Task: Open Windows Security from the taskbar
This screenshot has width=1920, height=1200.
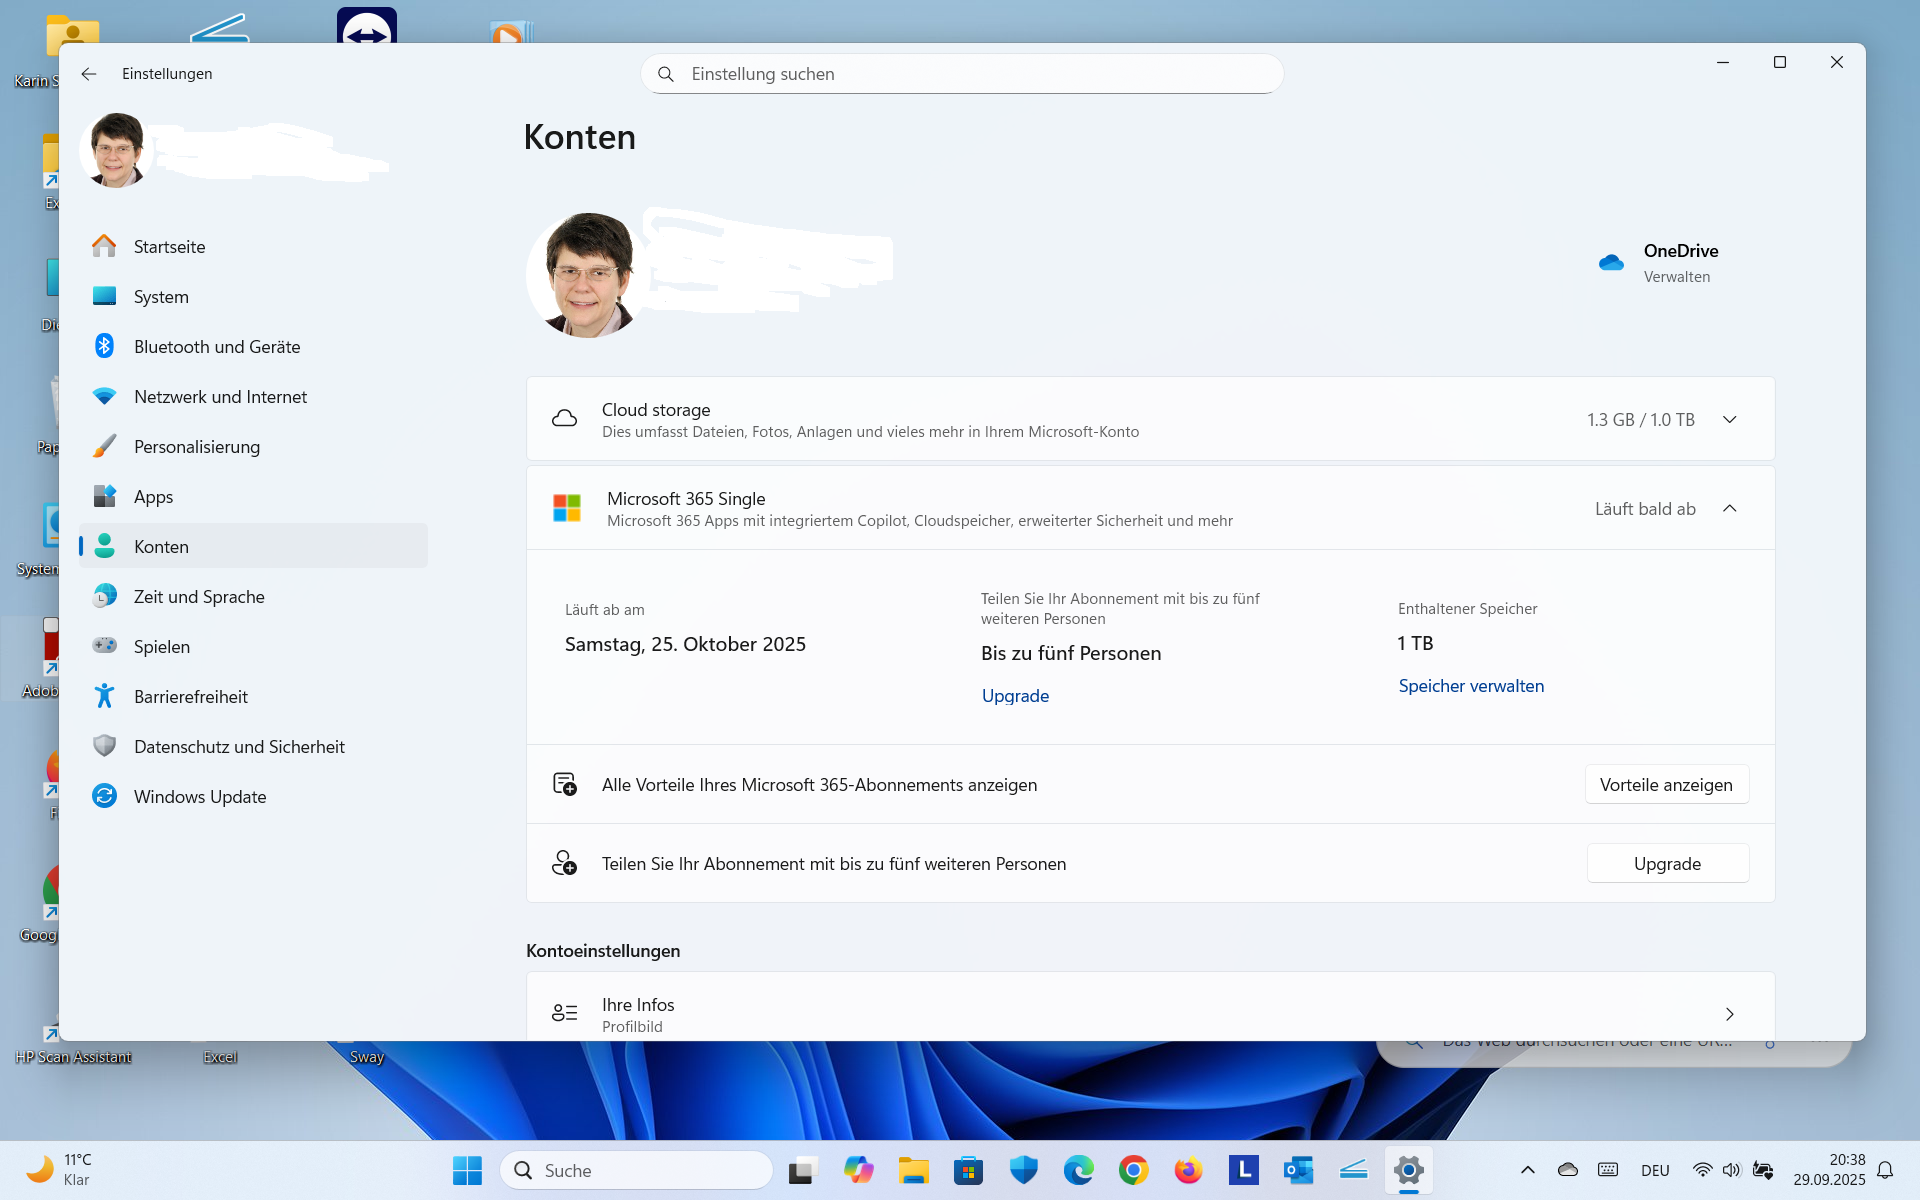Action: pyautogui.click(x=1022, y=1169)
